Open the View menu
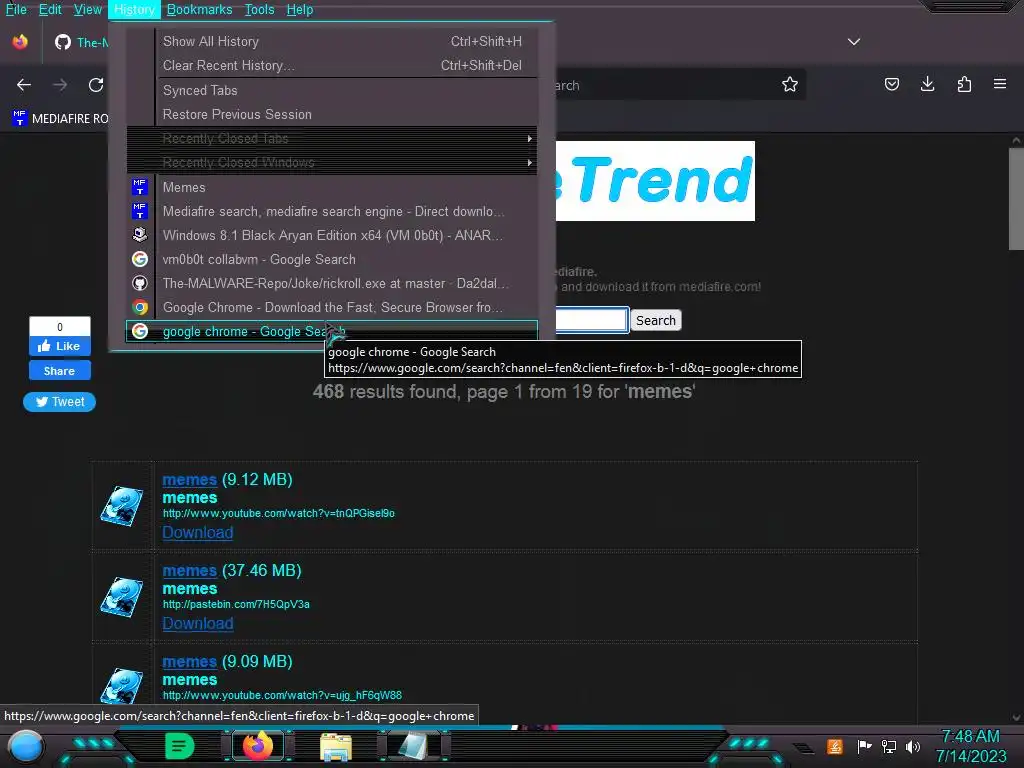The height and width of the screenshot is (768, 1024). pos(88,10)
